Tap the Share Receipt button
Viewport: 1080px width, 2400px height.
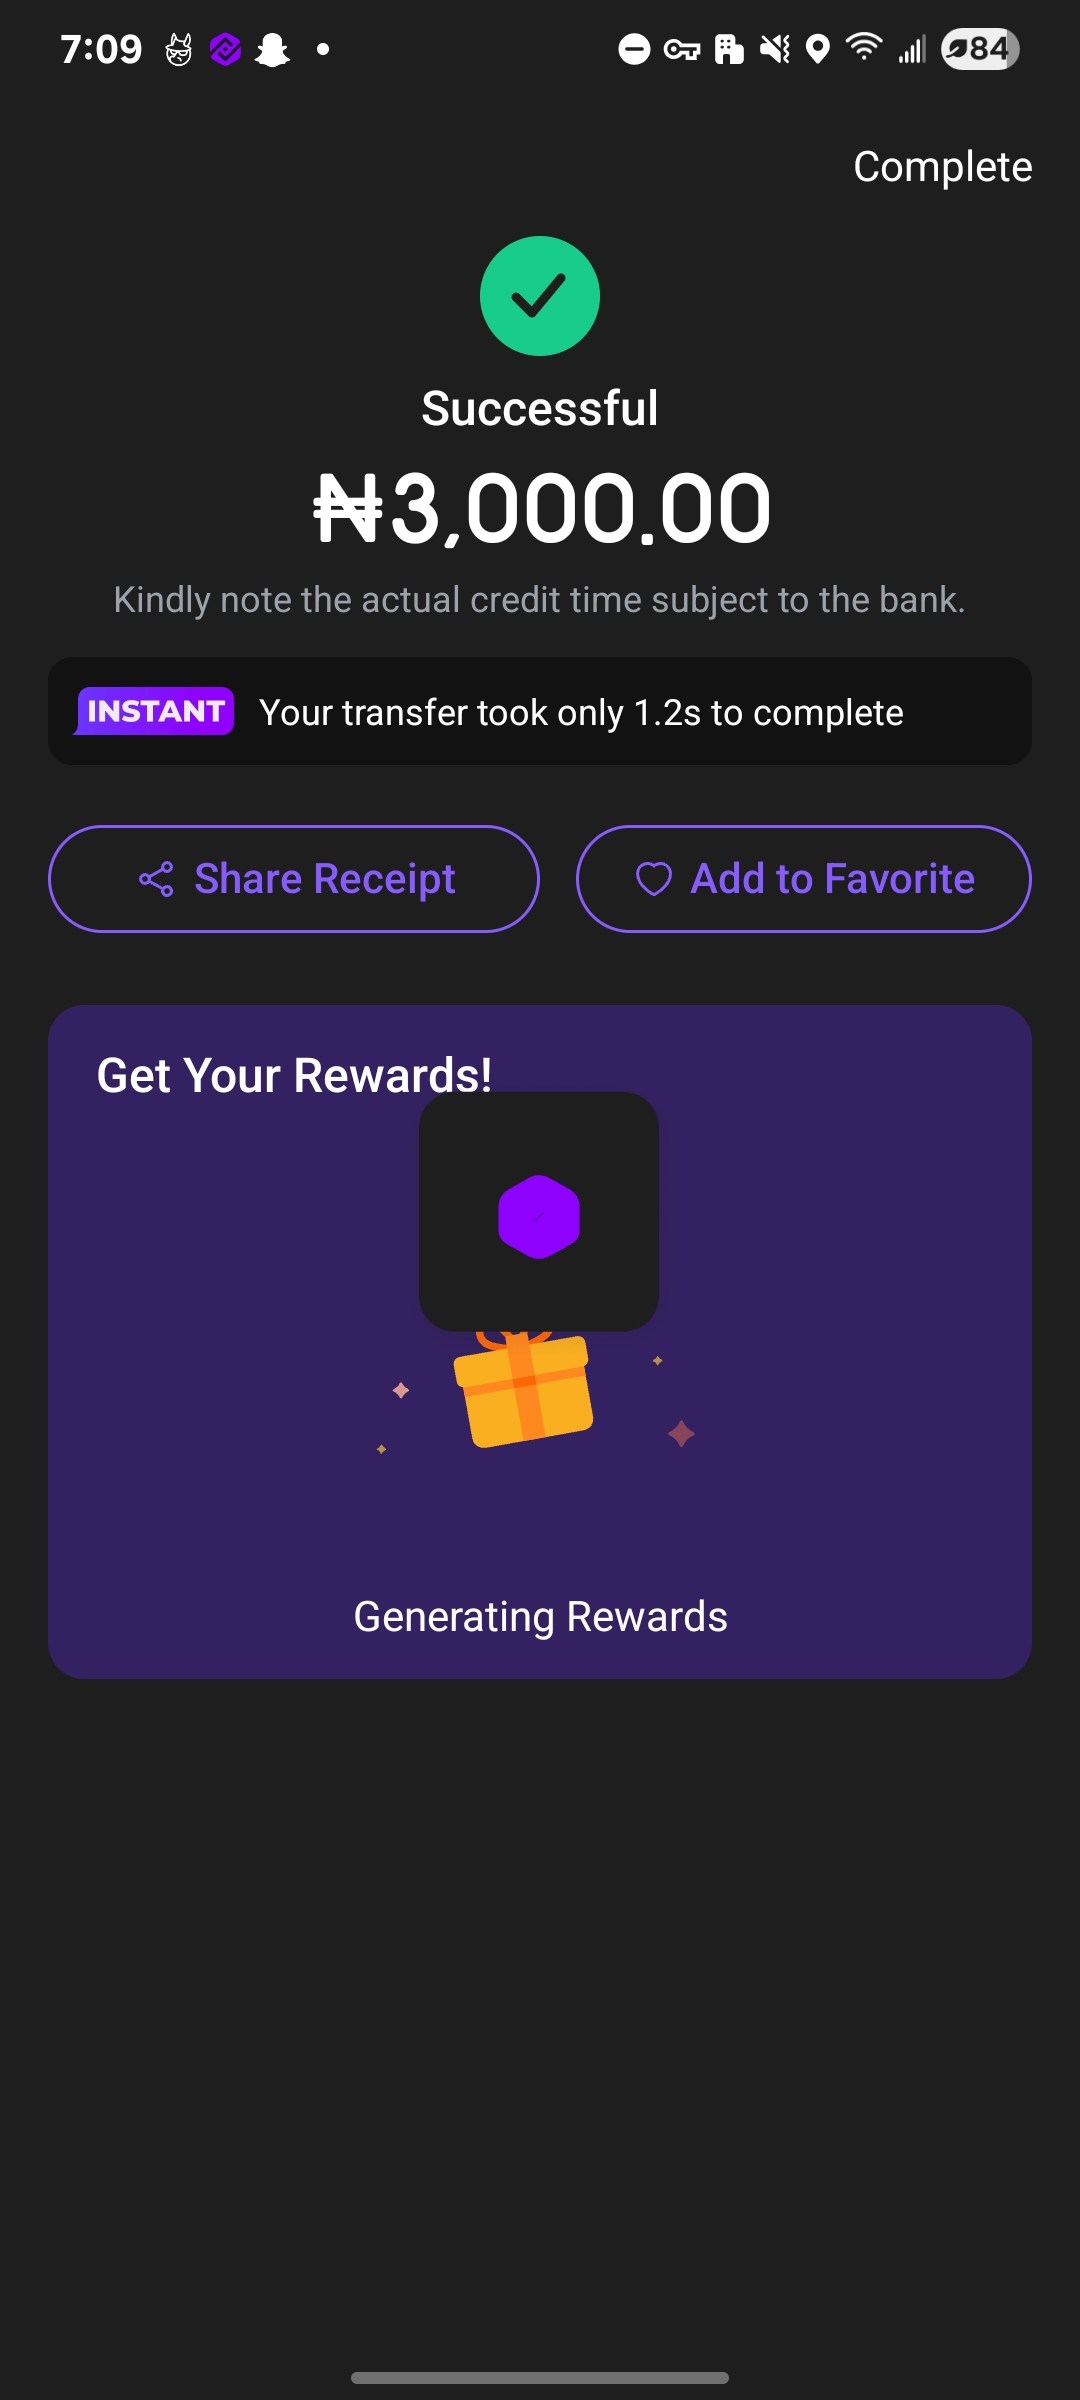[x=294, y=879]
